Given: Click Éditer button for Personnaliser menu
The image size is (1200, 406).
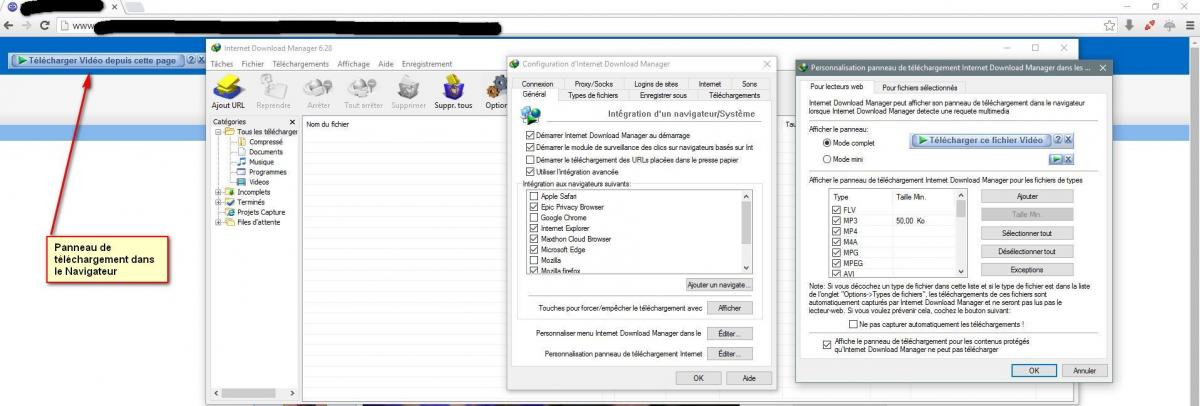Looking at the screenshot, I should pyautogui.click(x=730, y=332).
